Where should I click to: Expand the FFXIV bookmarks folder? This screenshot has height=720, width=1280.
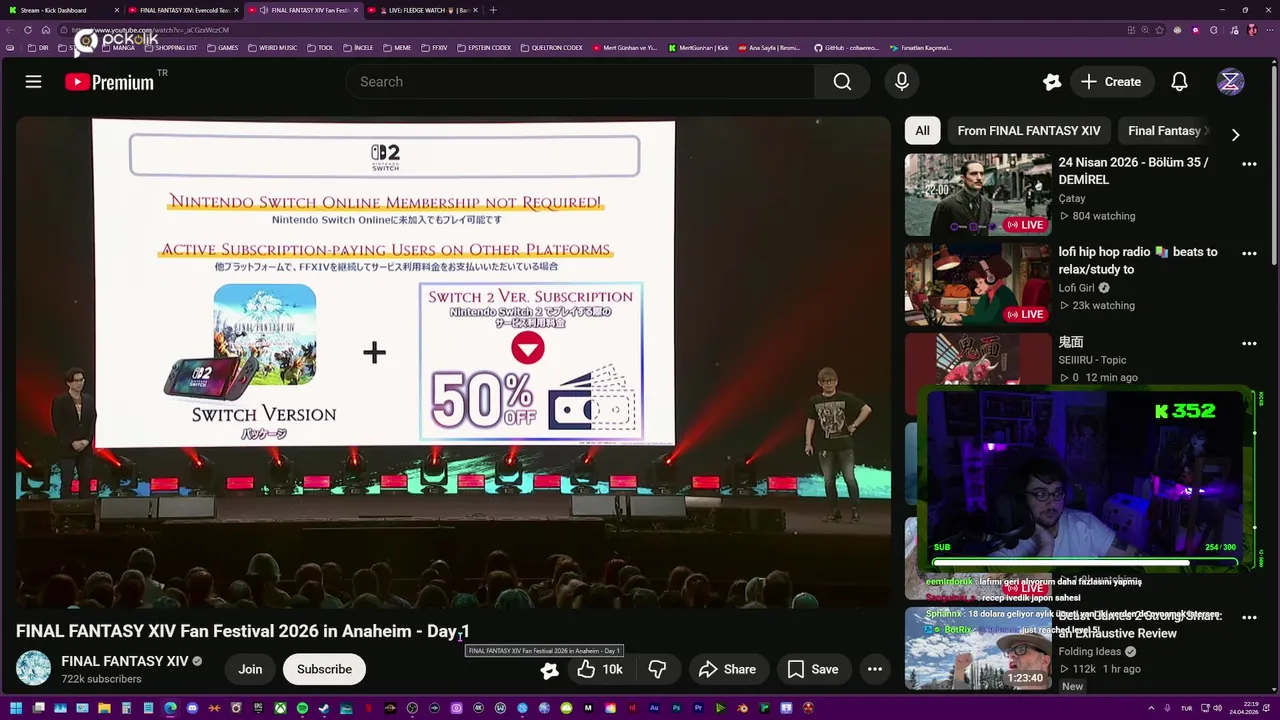pos(435,48)
